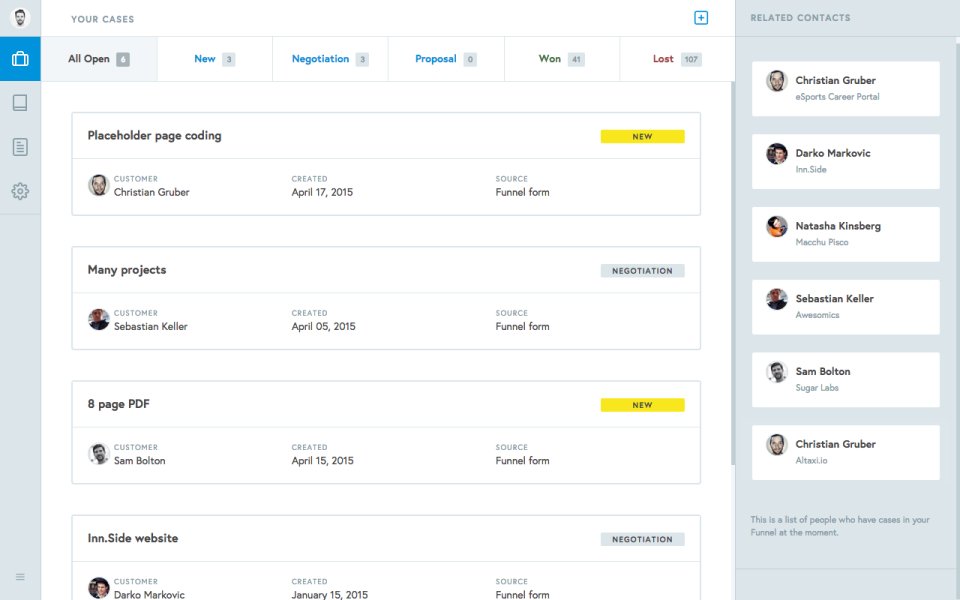Click the hamburger icon at the sidebar bottom

point(20,576)
